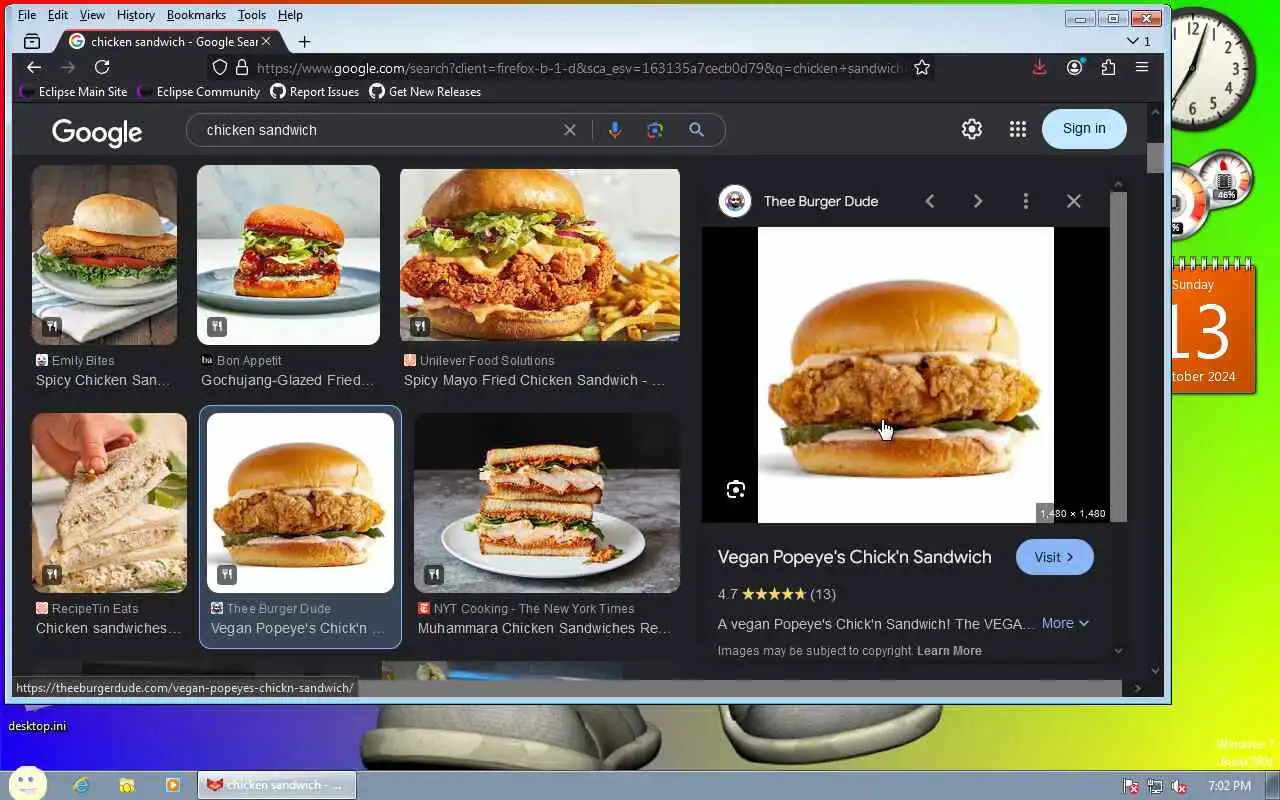Click the site padlock security icon
The height and width of the screenshot is (800, 1280).
(241, 67)
